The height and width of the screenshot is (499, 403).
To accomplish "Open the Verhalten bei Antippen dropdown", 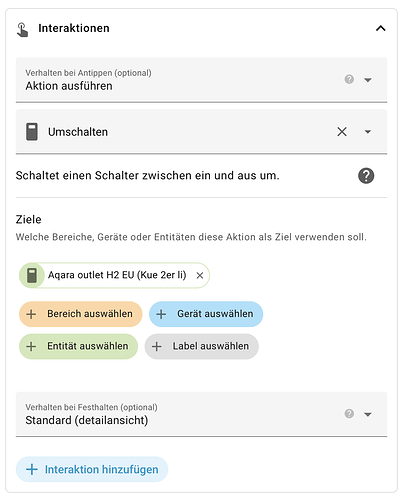I will (368, 80).
